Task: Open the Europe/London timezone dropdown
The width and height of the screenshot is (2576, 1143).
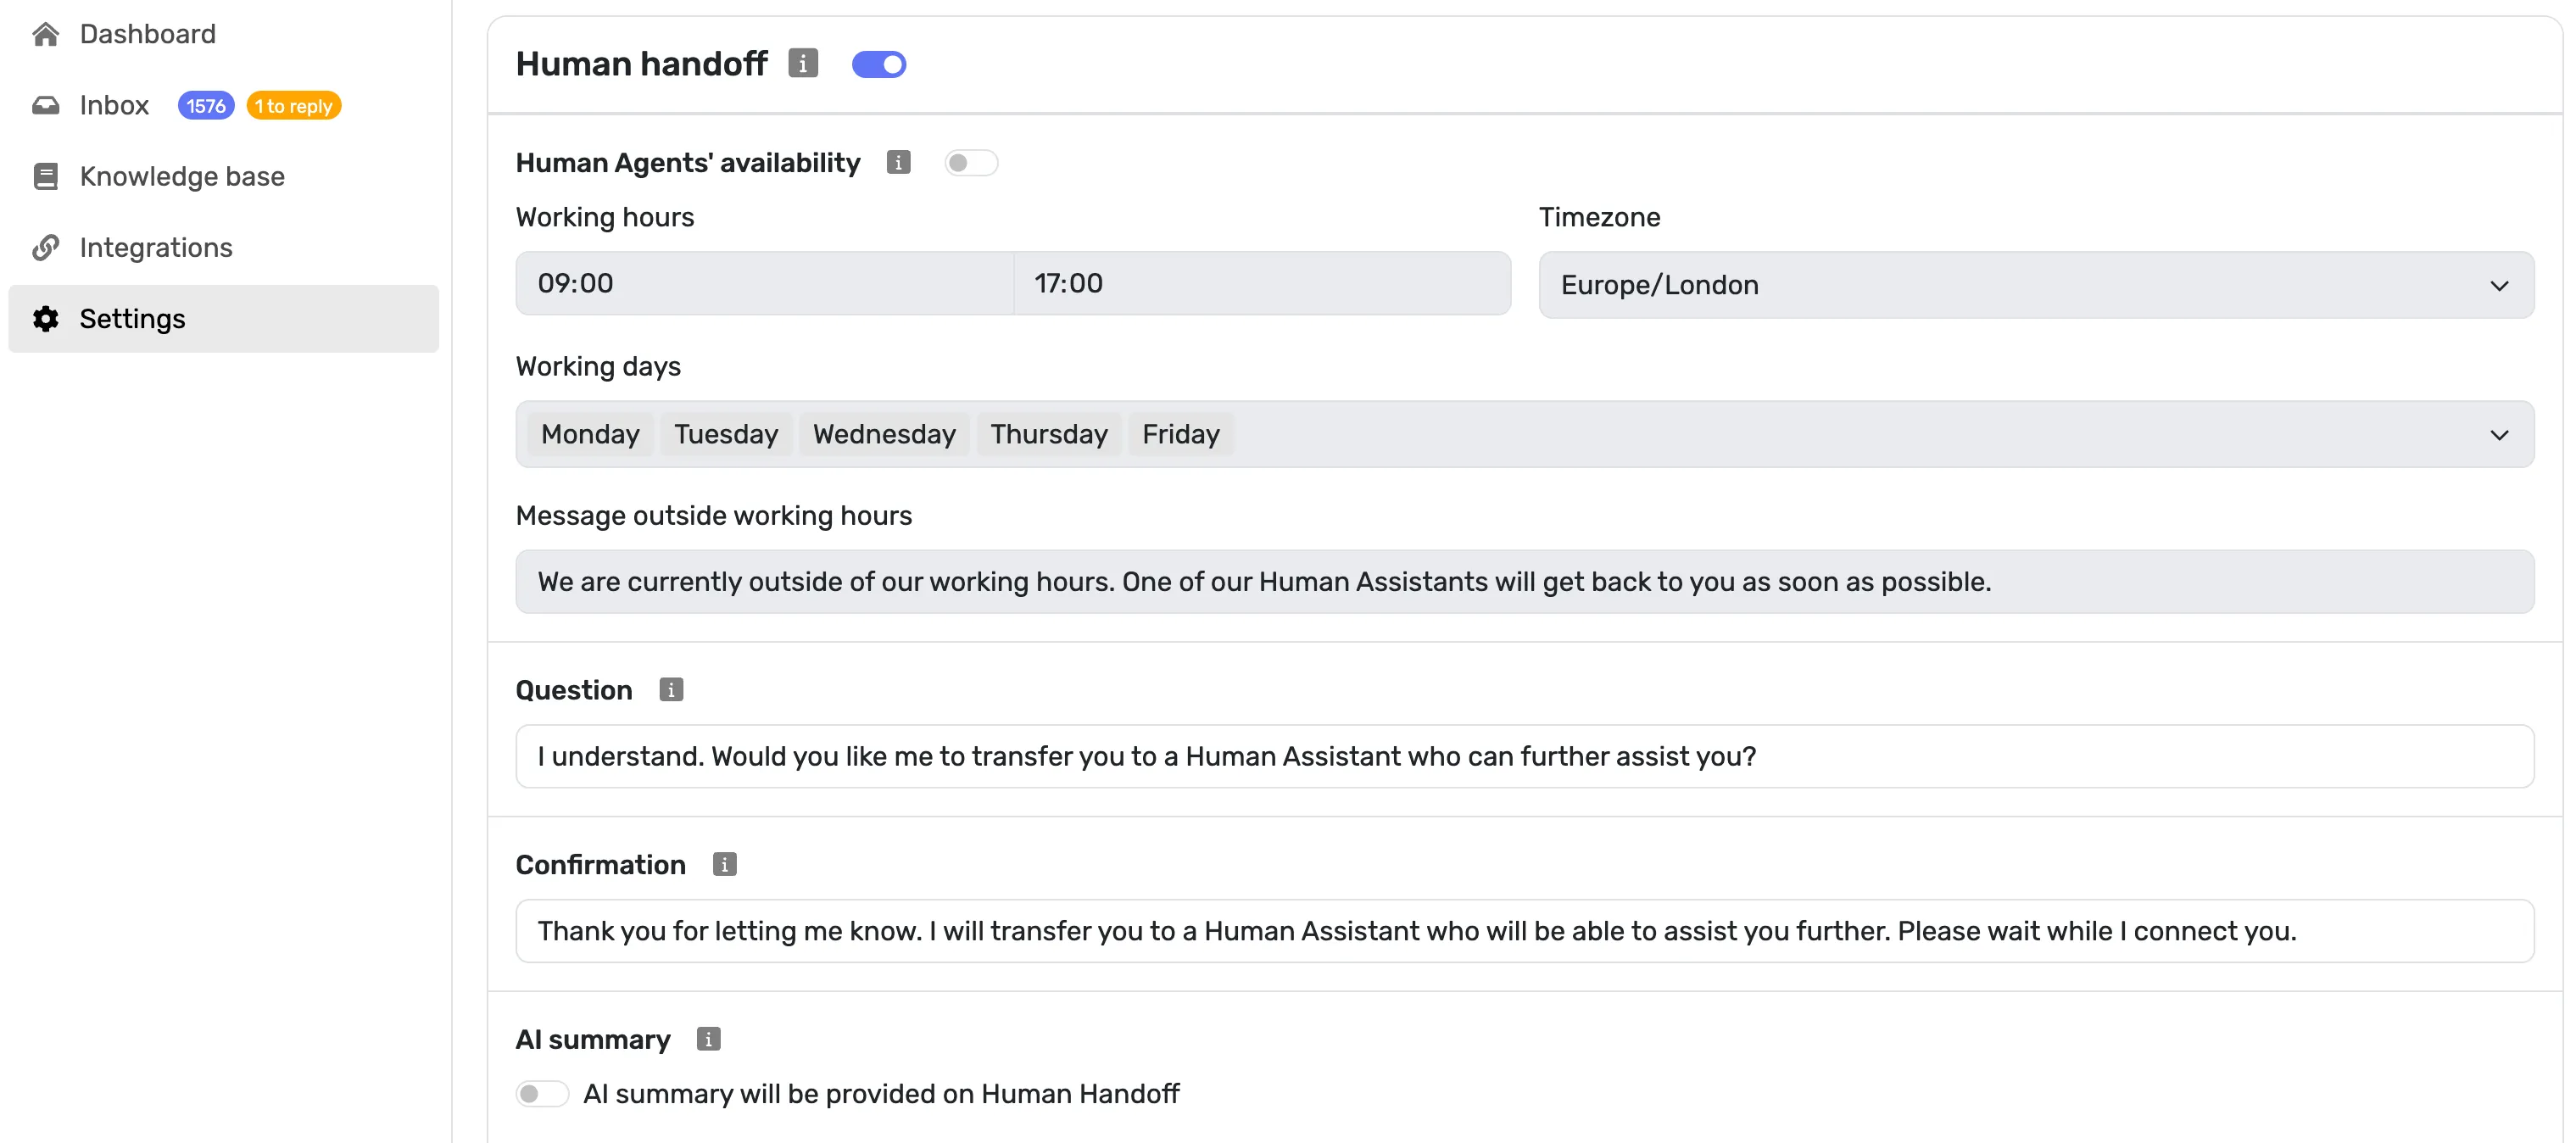Action: (2035, 285)
